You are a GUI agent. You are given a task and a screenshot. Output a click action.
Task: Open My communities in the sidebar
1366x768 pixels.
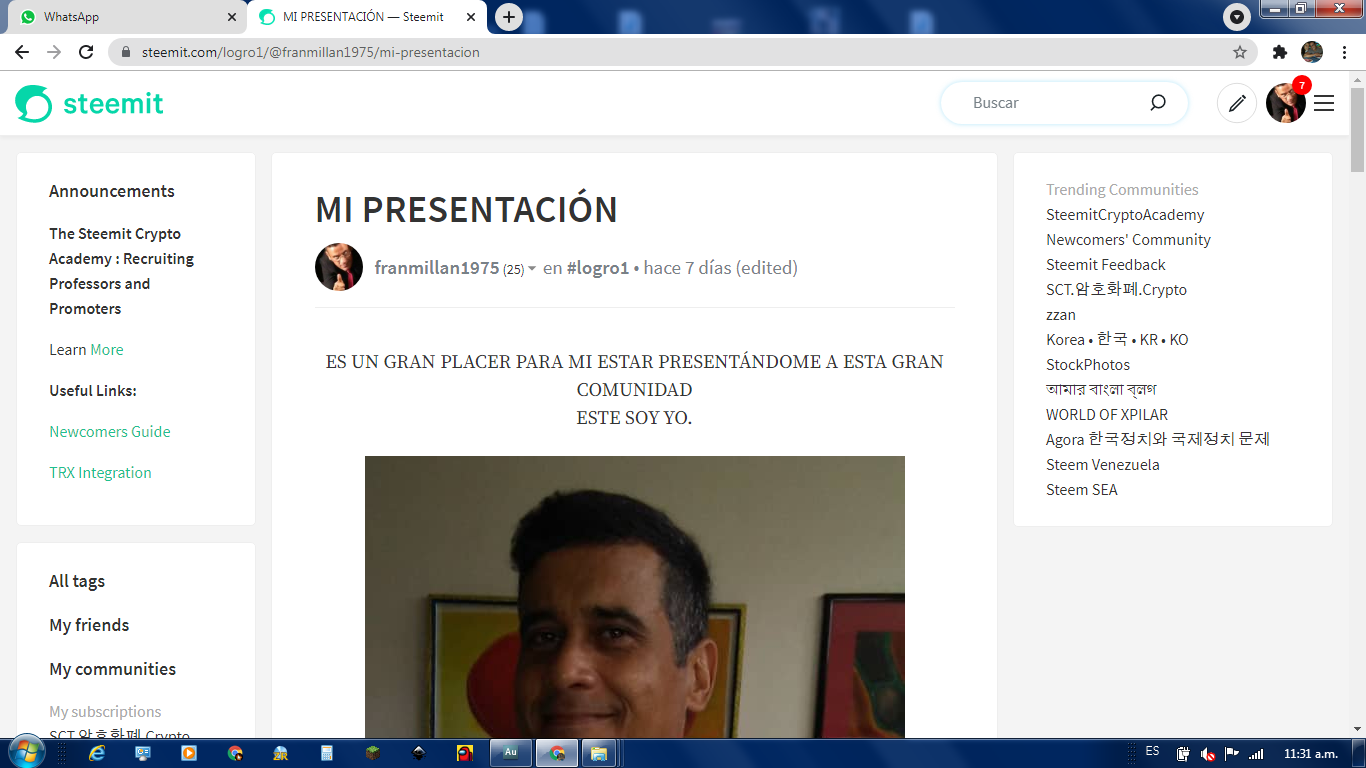pos(112,669)
